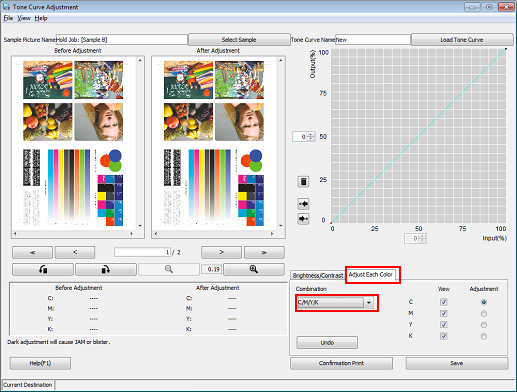Rotate preview clockwise
The width and height of the screenshot is (517, 392).
pyautogui.click(x=106, y=269)
